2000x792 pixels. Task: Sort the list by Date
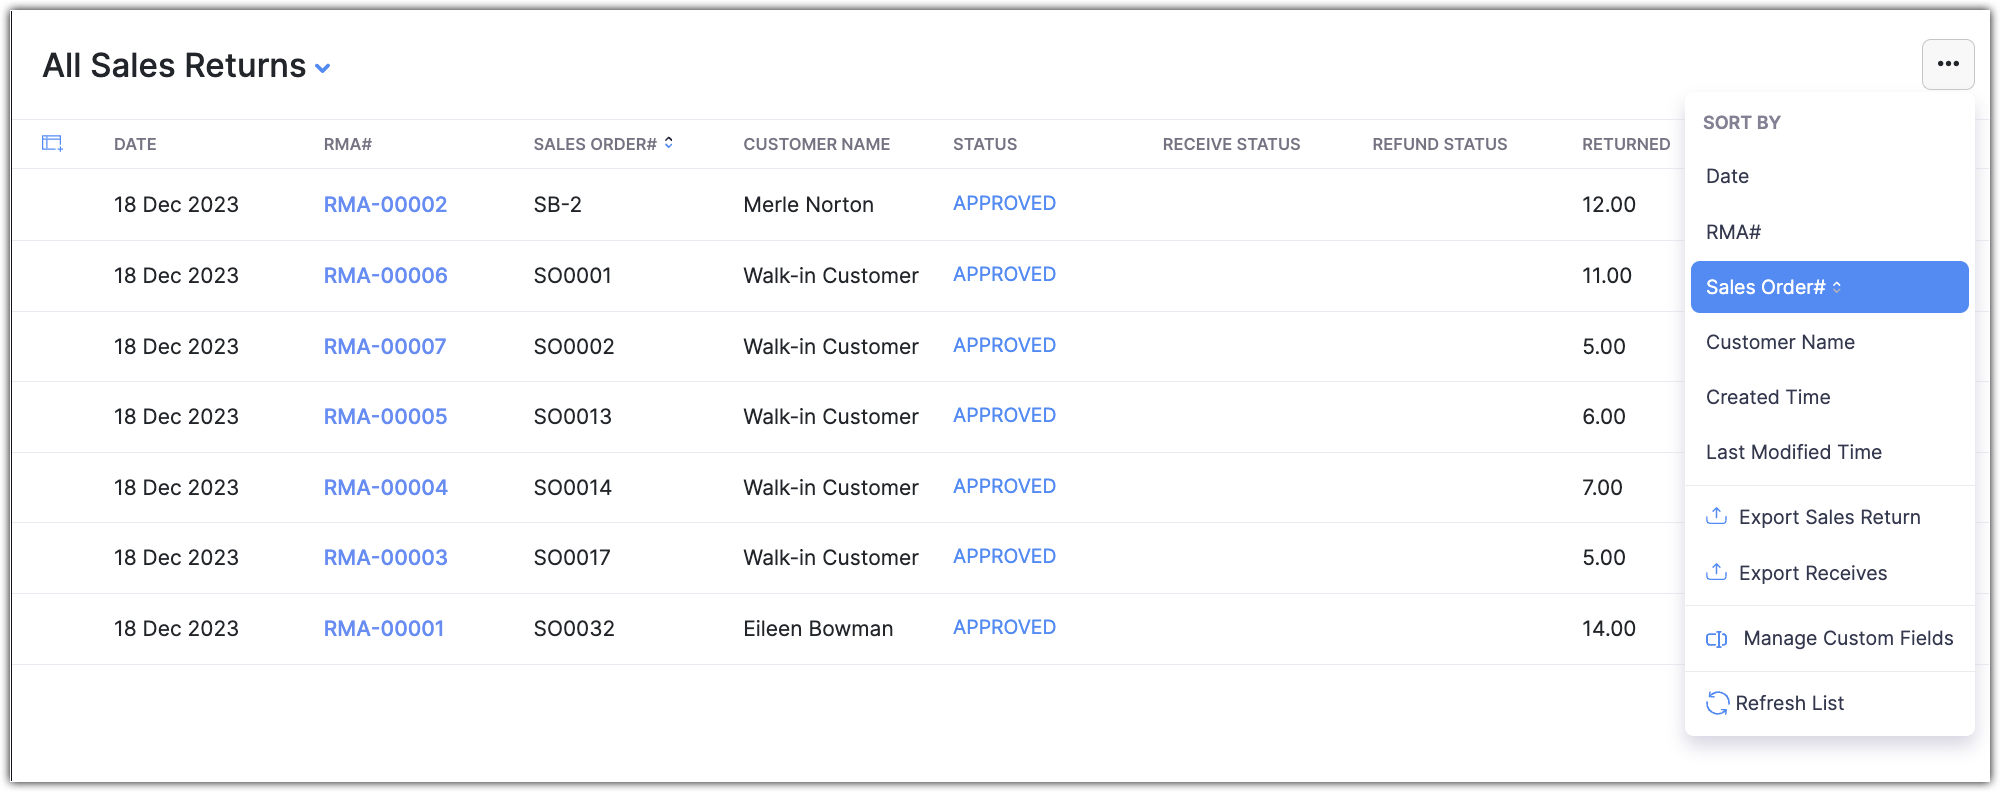tap(1727, 176)
